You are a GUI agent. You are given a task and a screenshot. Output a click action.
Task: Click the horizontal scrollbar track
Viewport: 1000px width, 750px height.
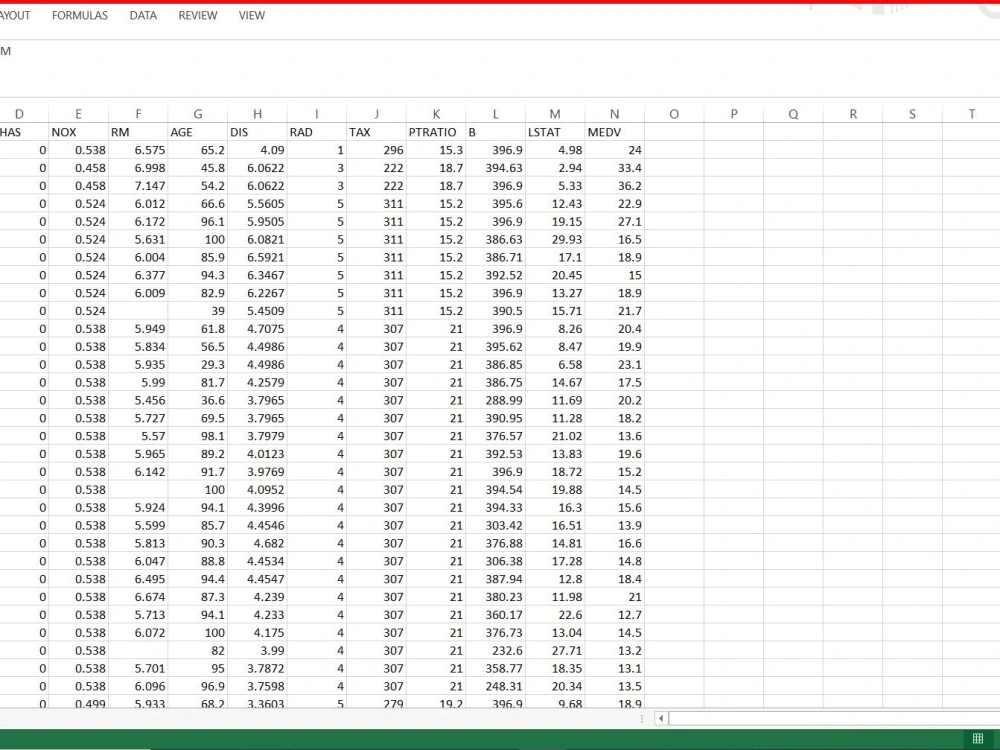coord(834,718)
